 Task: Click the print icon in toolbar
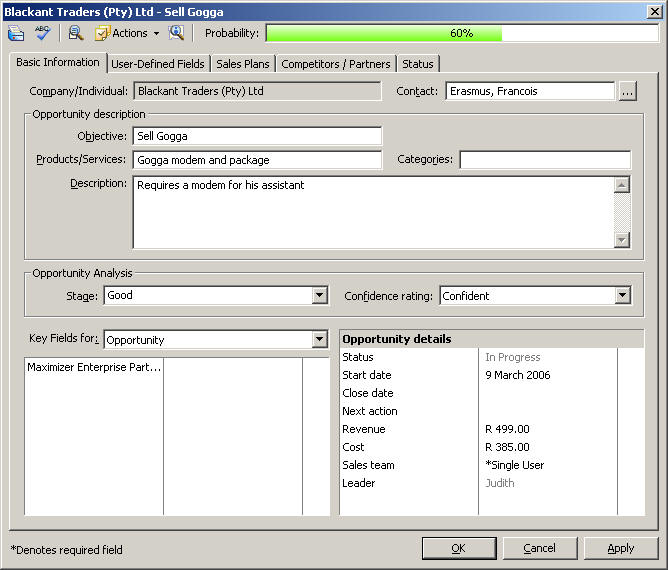point(16,33)
